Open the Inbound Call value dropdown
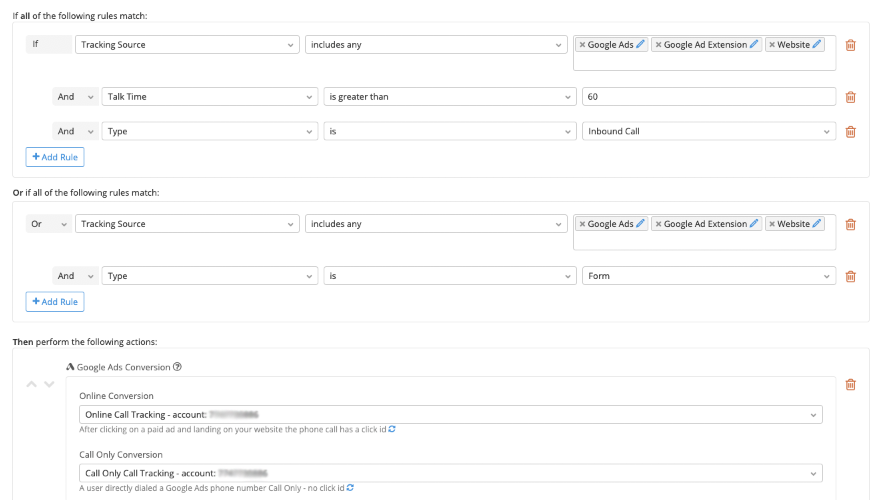This screenshot has height=500, width=881. [x=708, y=131]
